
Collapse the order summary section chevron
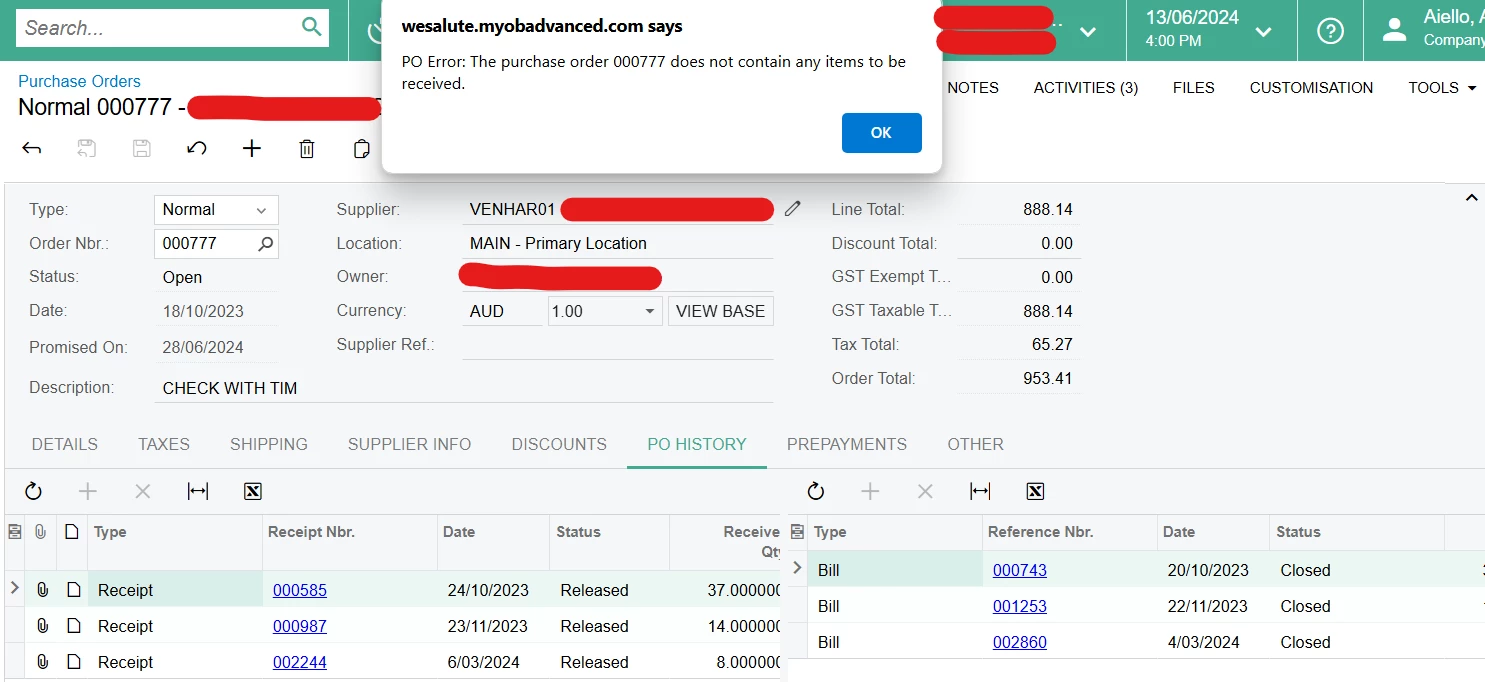pyautogui.click(x=1472, y=197)
